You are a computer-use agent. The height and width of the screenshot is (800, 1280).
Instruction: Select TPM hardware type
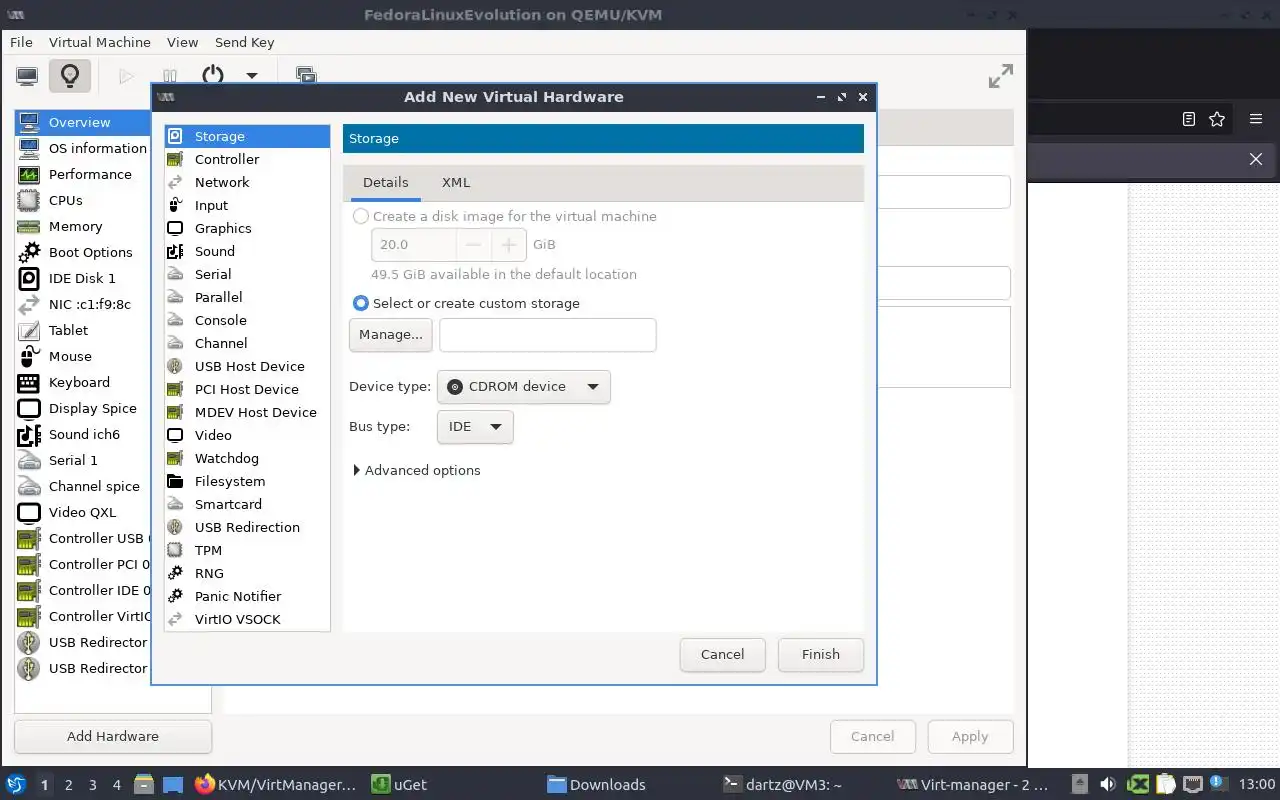[247, 550]
